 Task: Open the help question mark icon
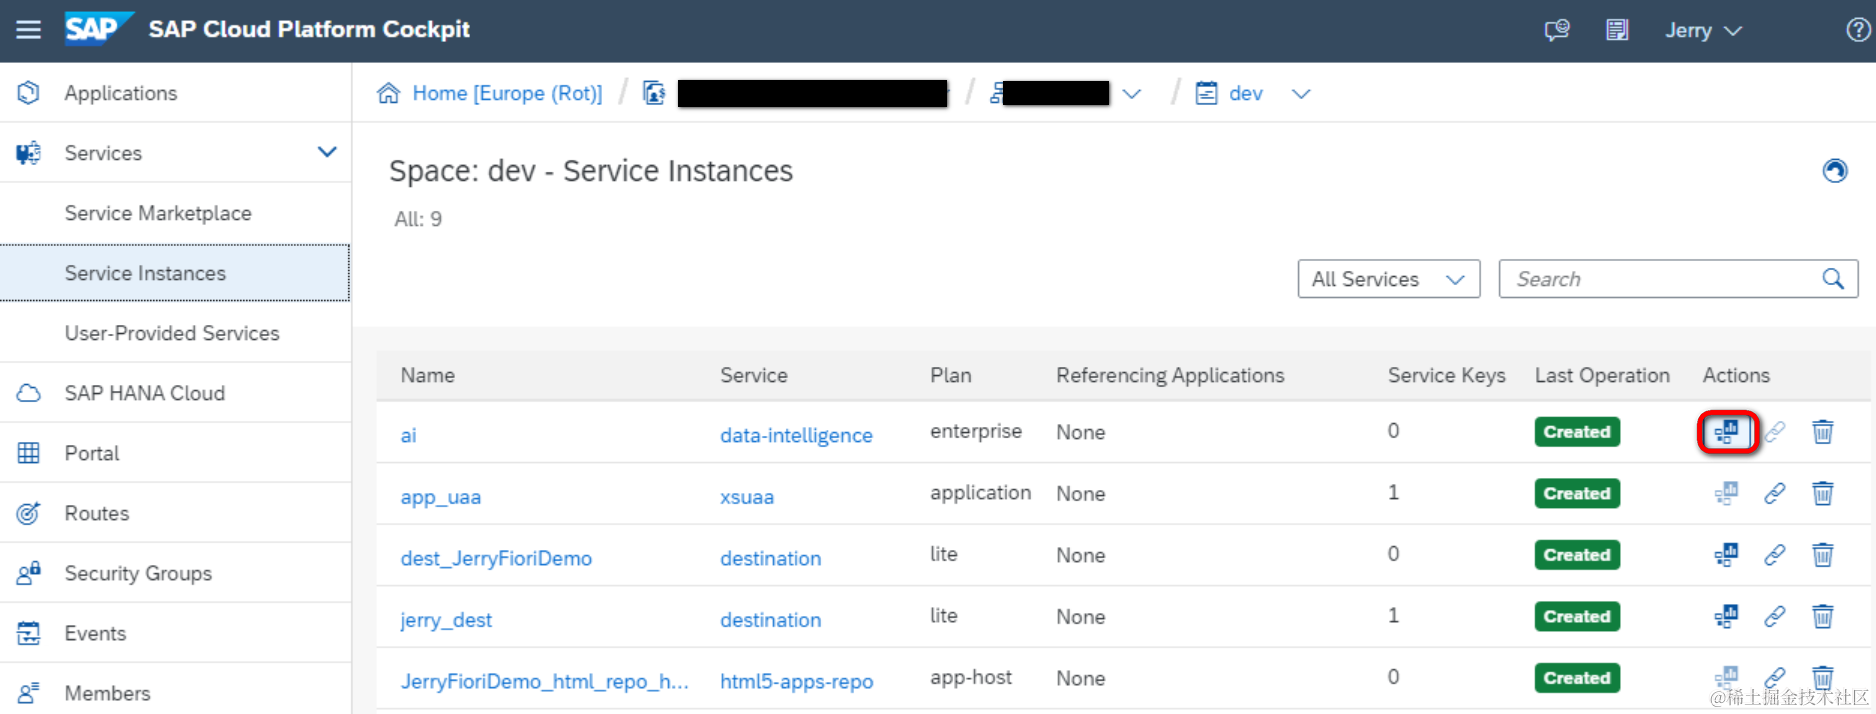[1857, 30]
